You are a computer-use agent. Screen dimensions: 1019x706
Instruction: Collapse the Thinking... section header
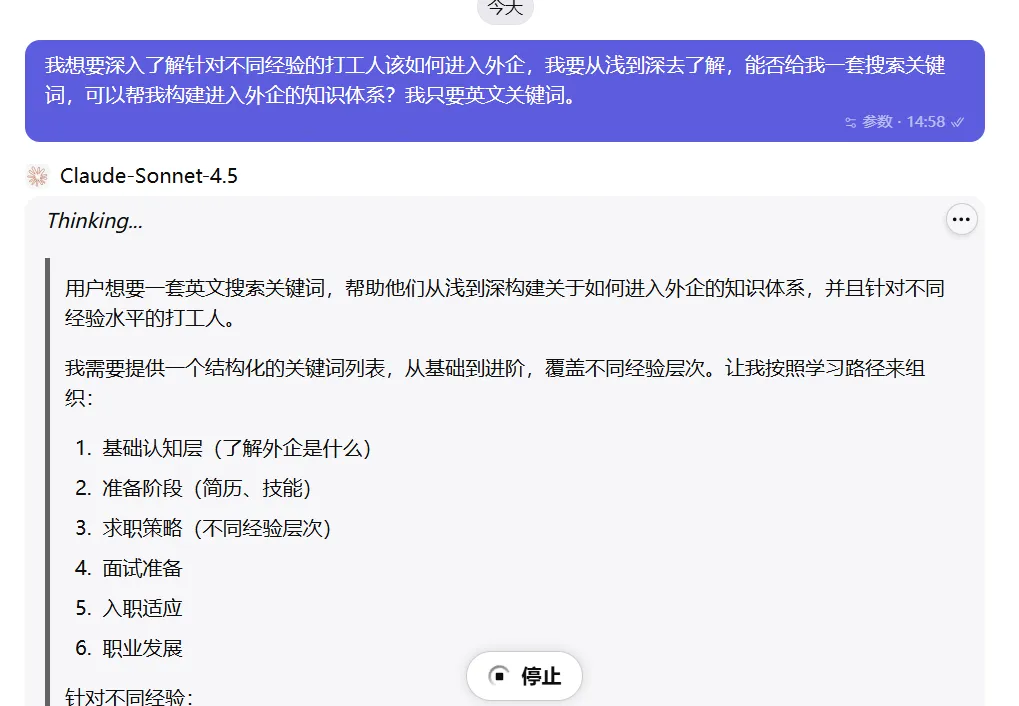coord(95,221)
